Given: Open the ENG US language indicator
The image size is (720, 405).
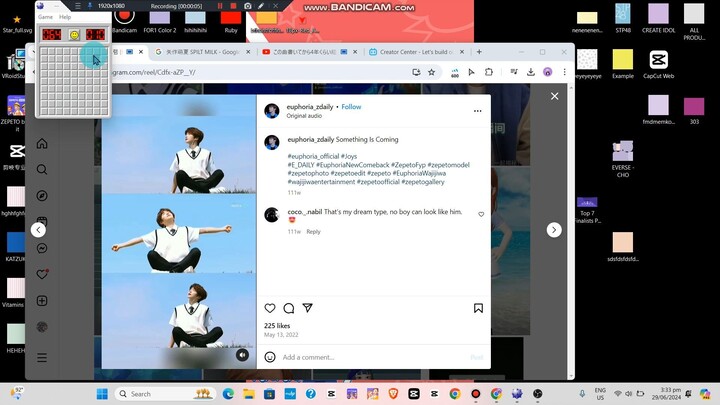Looking at the screenshot, I should [600, 394].
